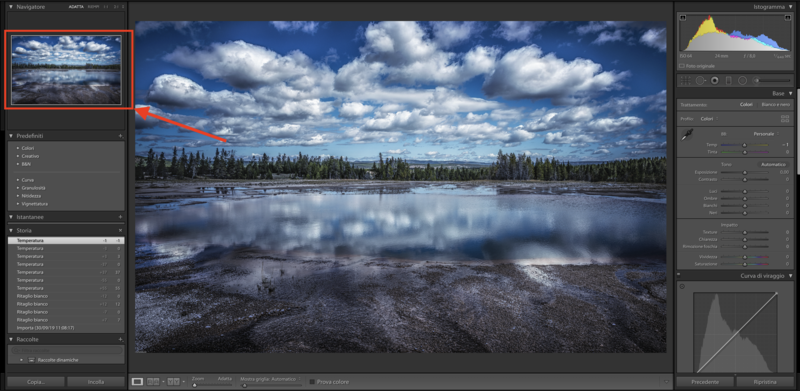Expand the B&N preset group
The width and height of the screenshot is (800, 391).
[18, 164]
